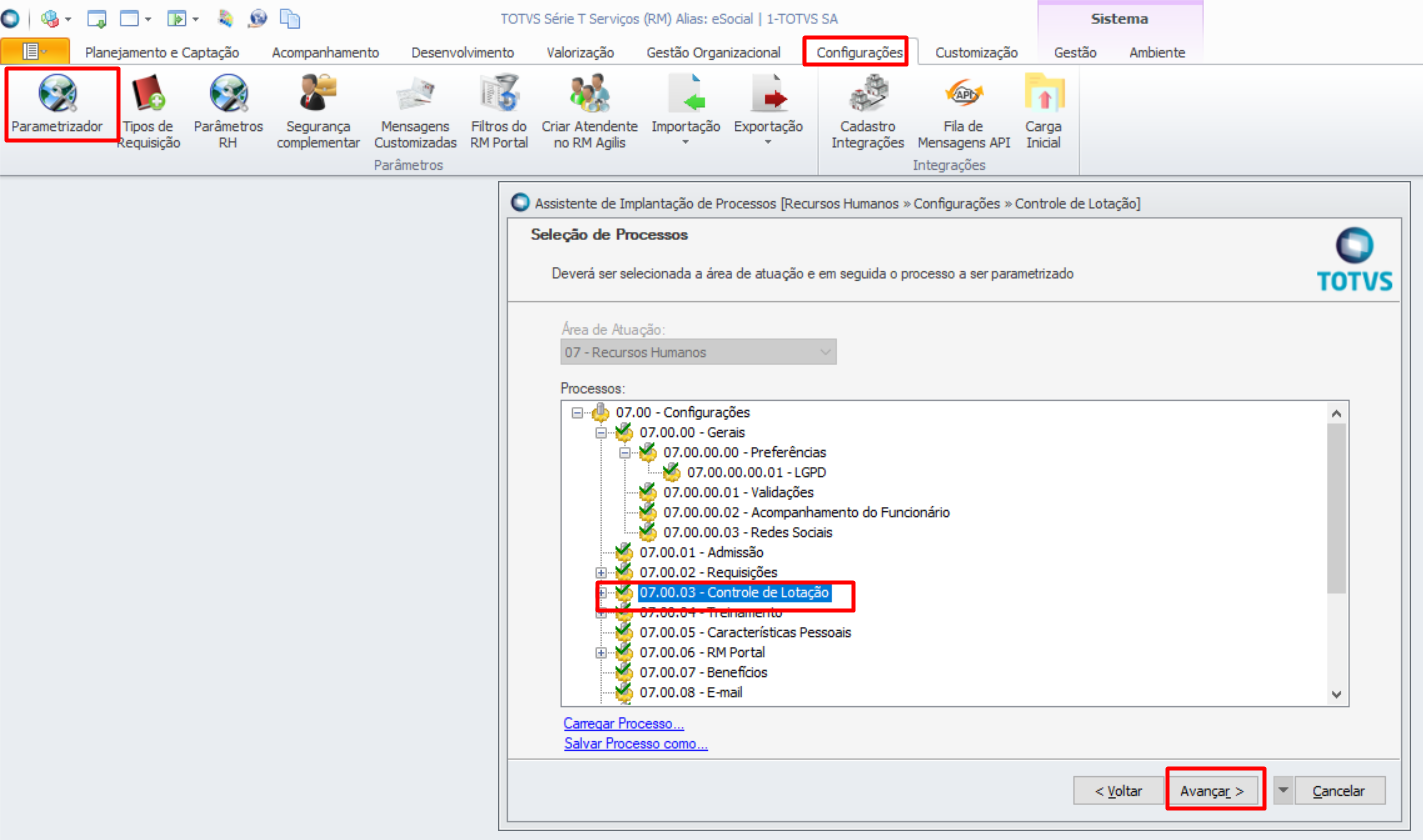The height and width of the screenshot is (840, 1423).
Task: Open Carga Inicial
Action: (x=1045, y=111)
